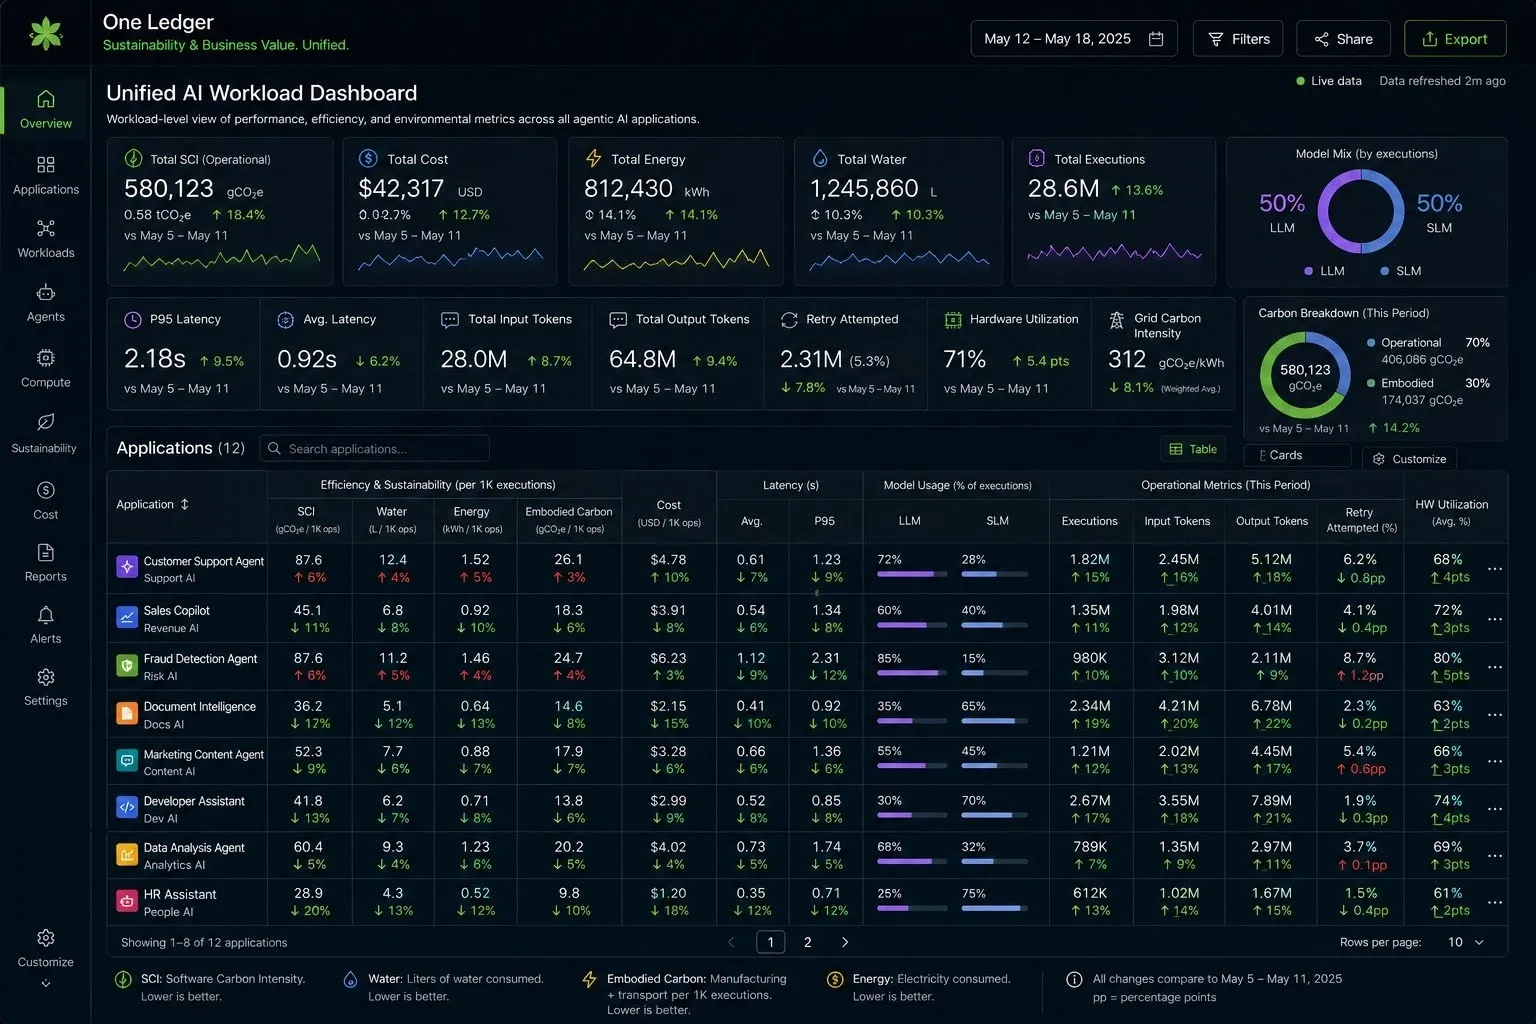
Task: Open row menu for Sales Copilot
Action: click(1495, 619)
